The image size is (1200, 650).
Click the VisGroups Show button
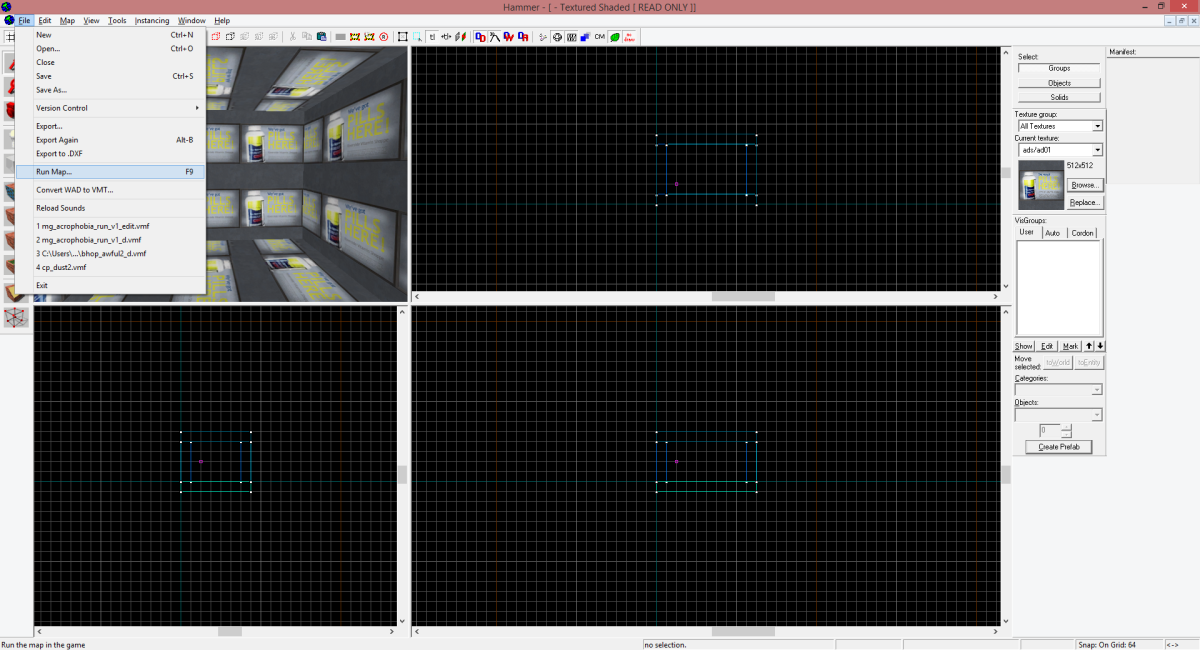click(1024, 346)
